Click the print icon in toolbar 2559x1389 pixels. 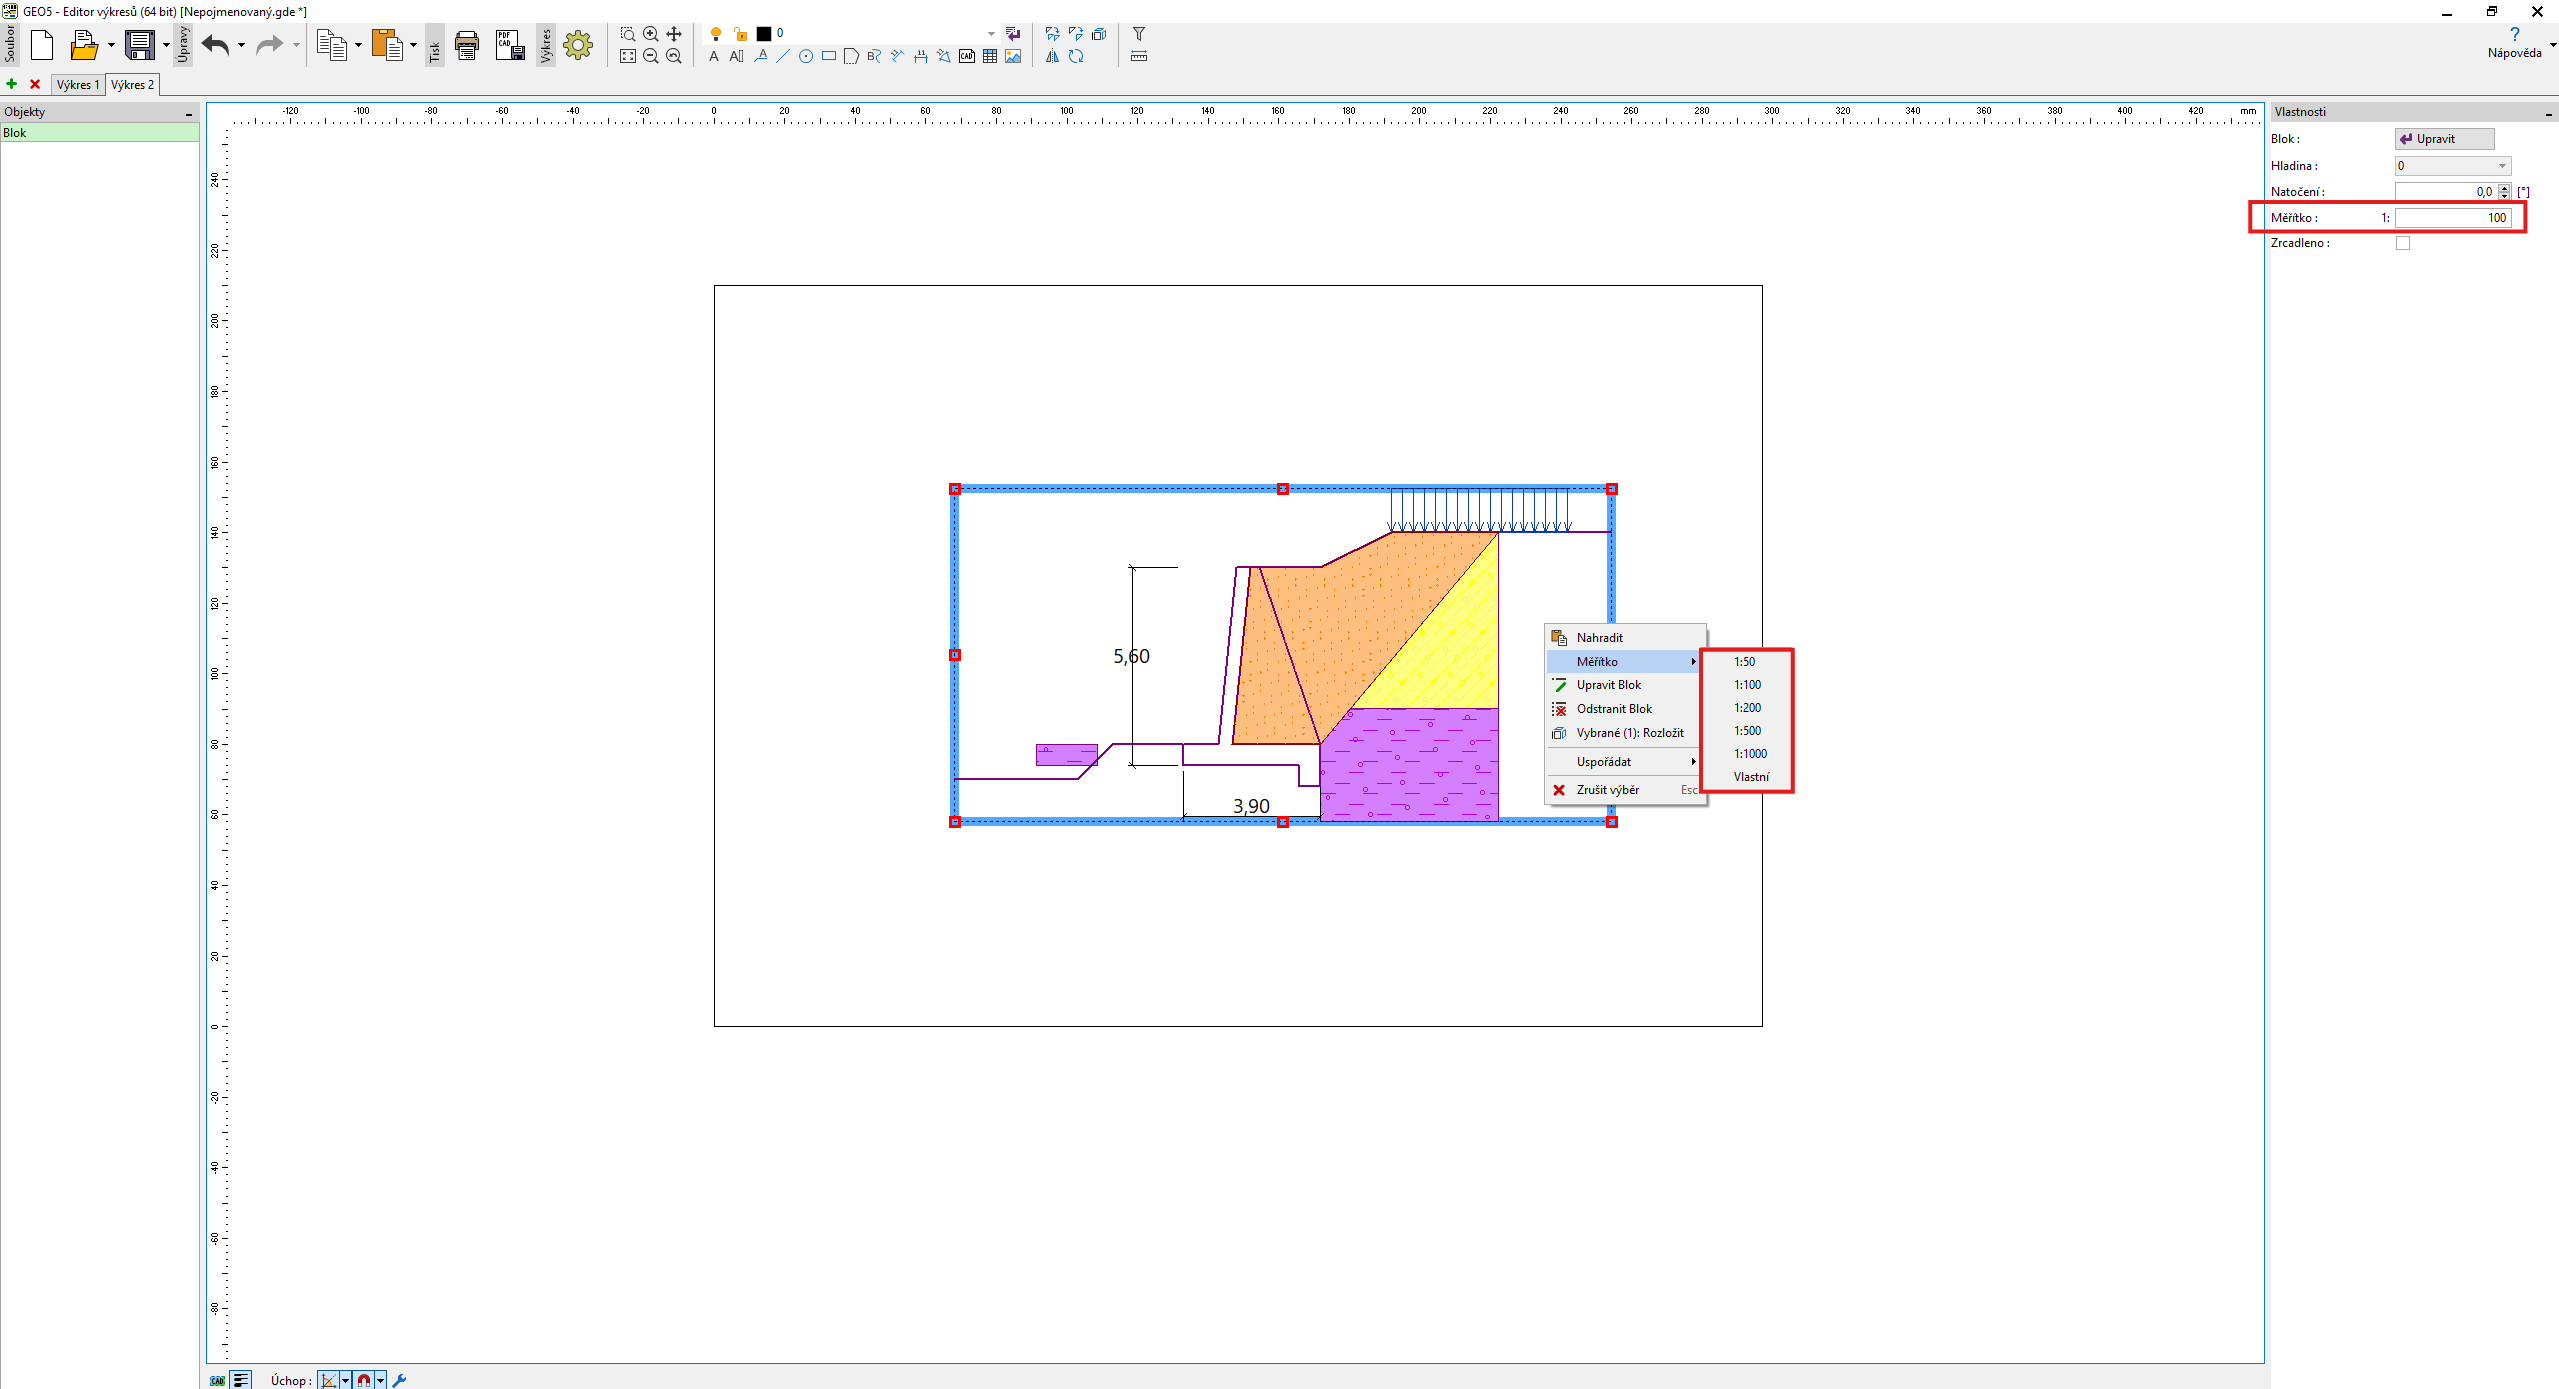tap(466, 45)
